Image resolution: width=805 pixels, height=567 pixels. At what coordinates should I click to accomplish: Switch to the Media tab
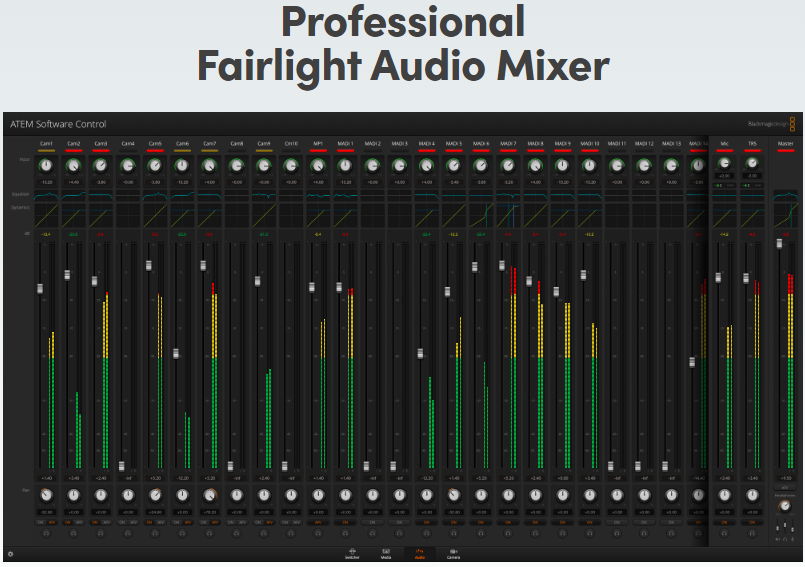point(386,554)
